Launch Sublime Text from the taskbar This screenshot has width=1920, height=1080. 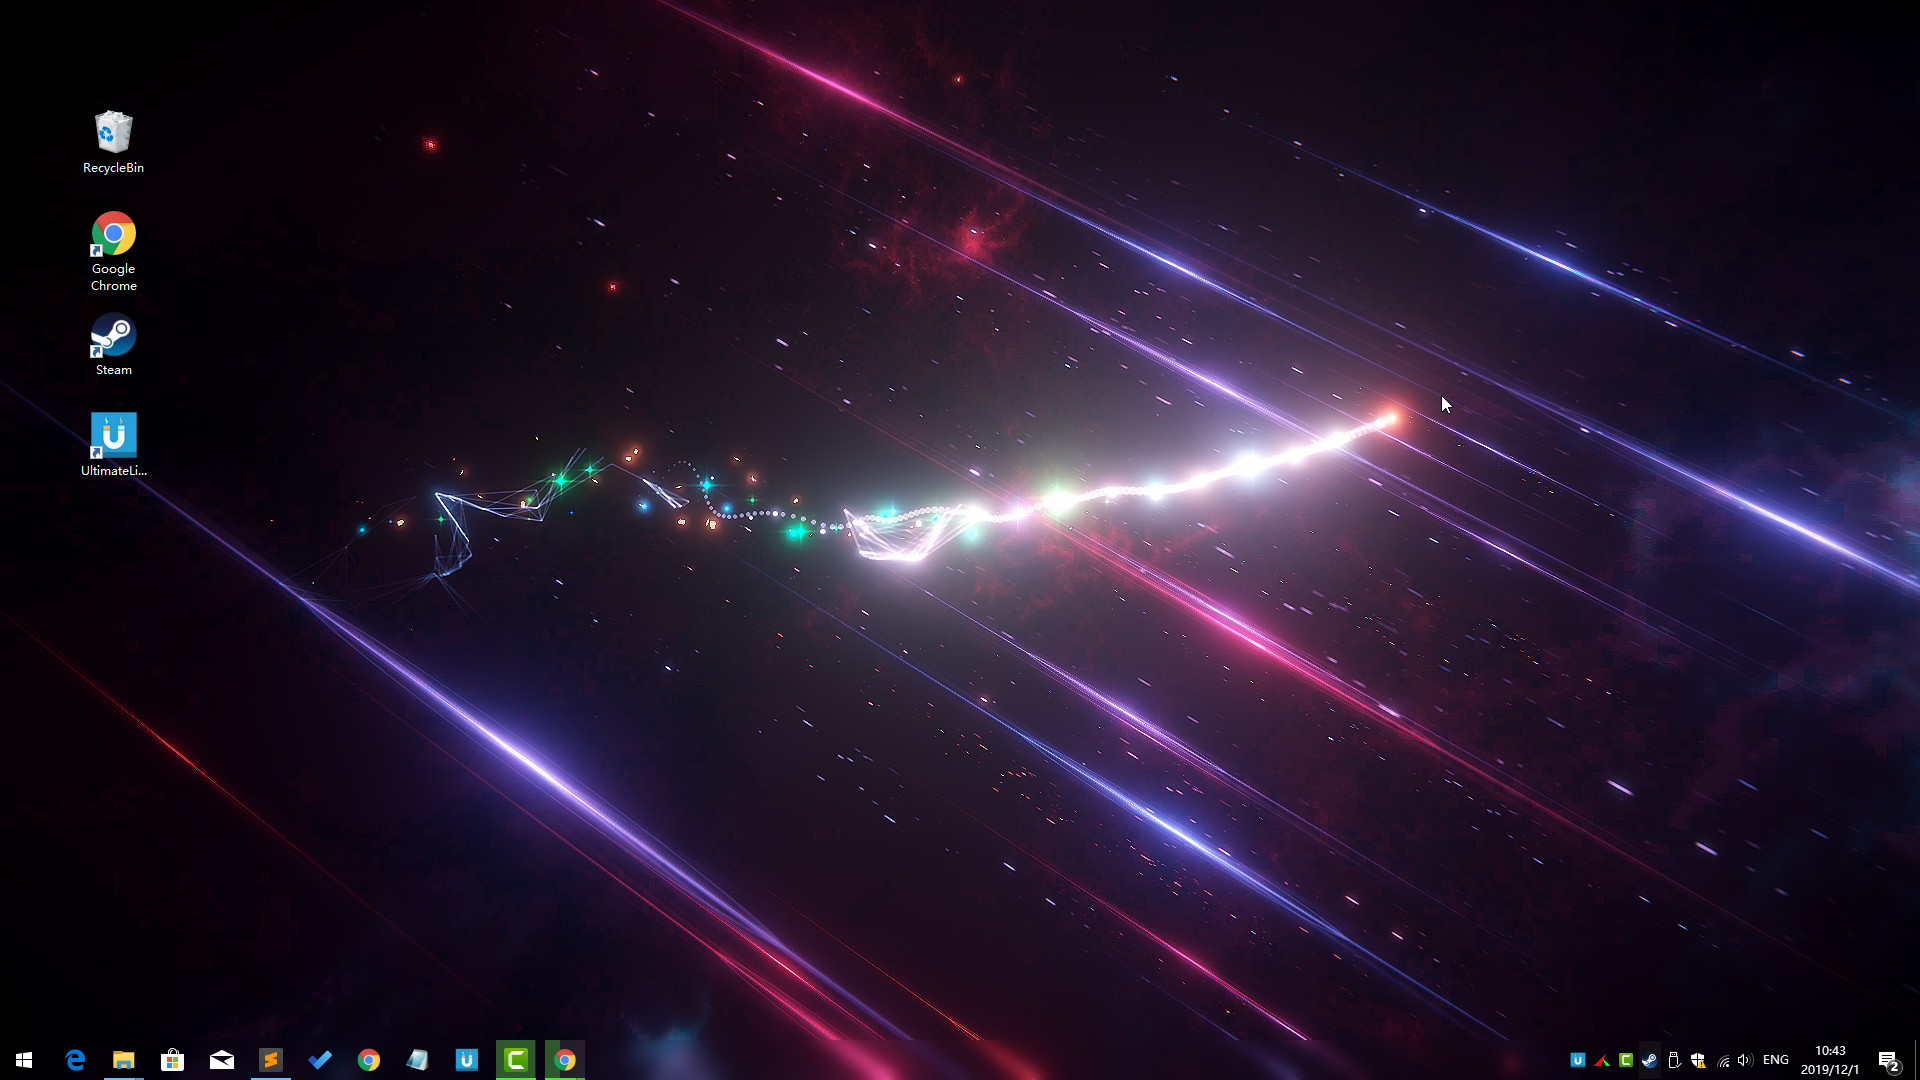point(271,1059)
